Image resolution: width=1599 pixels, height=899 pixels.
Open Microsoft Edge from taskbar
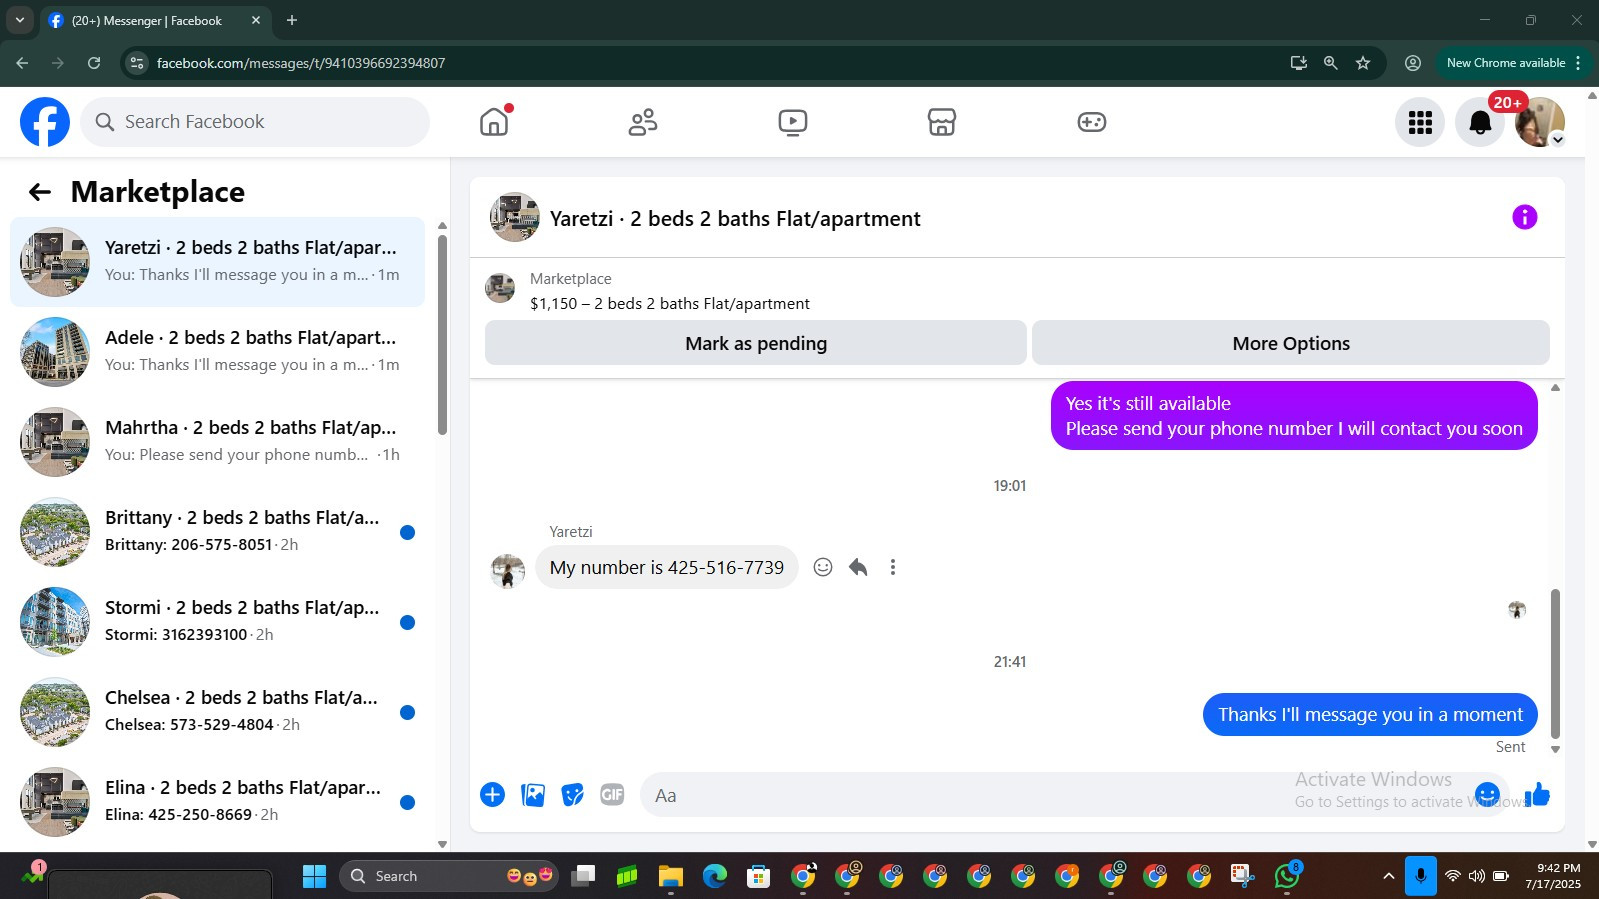714,877
